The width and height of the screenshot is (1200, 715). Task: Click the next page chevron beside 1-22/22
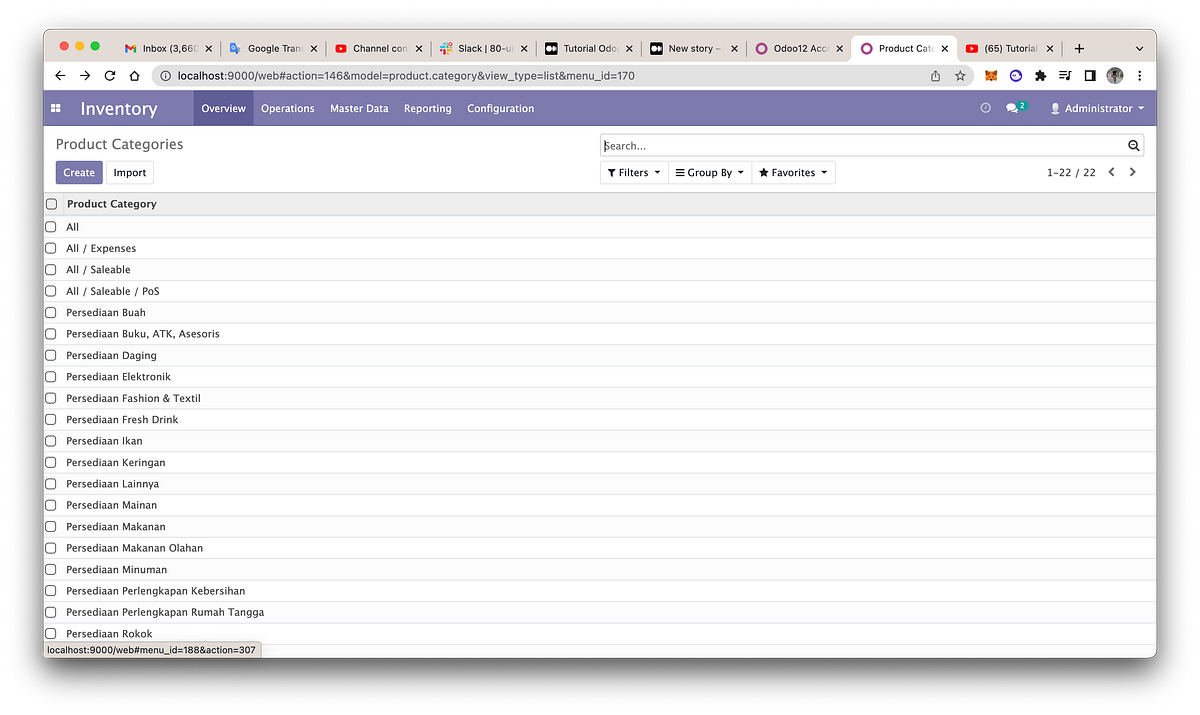coord(1133,171)
